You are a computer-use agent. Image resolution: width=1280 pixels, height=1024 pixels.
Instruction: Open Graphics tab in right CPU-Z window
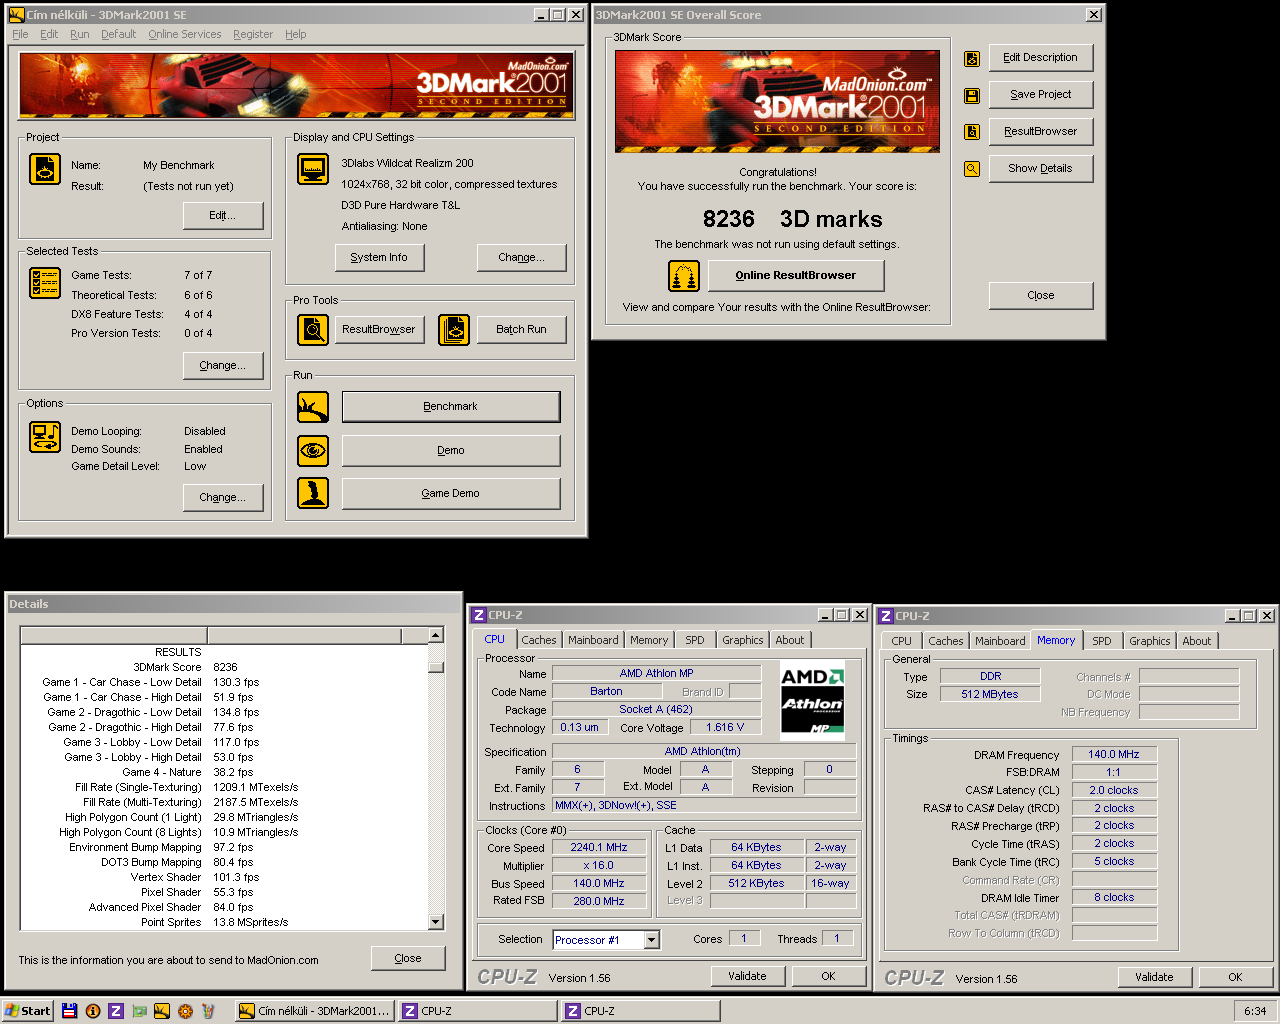1150,641
